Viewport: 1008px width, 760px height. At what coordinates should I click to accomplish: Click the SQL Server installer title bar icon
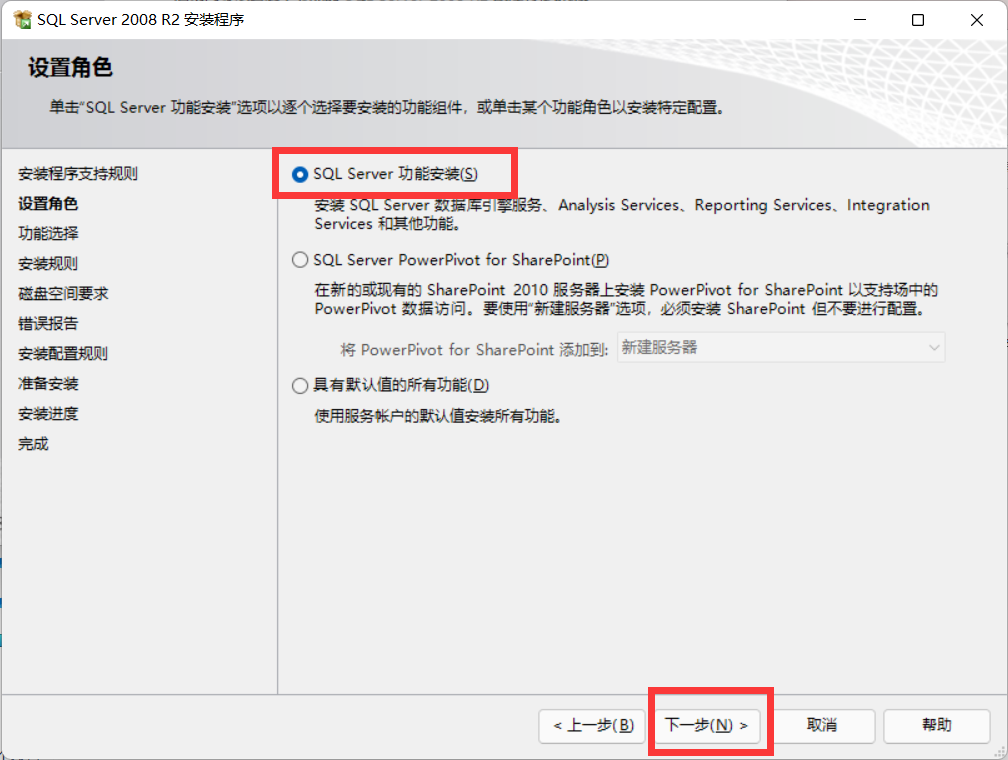tap(22, 20)
